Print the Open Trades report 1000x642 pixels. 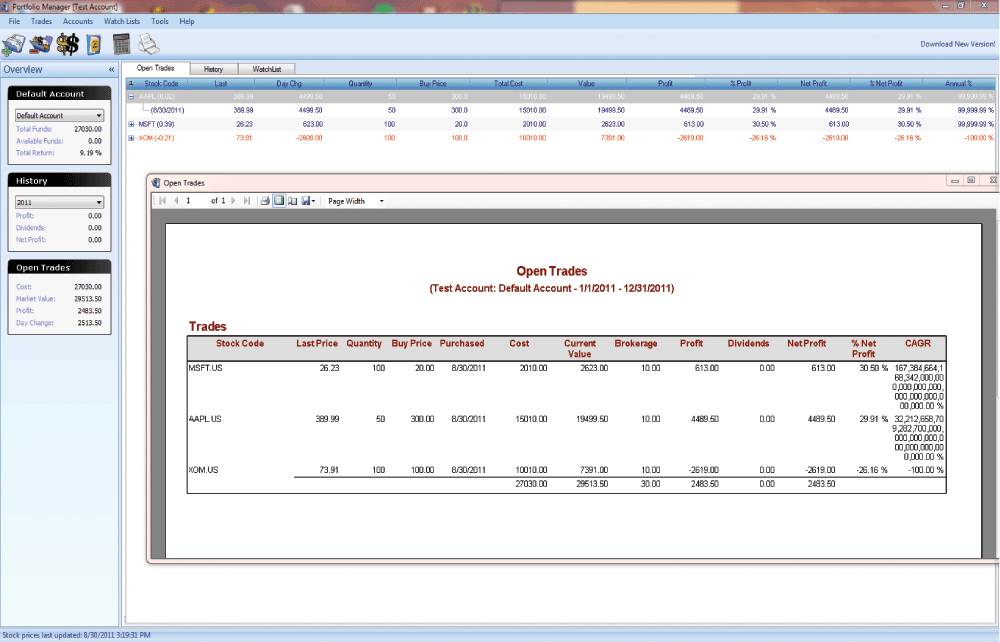tap(265, 201)
